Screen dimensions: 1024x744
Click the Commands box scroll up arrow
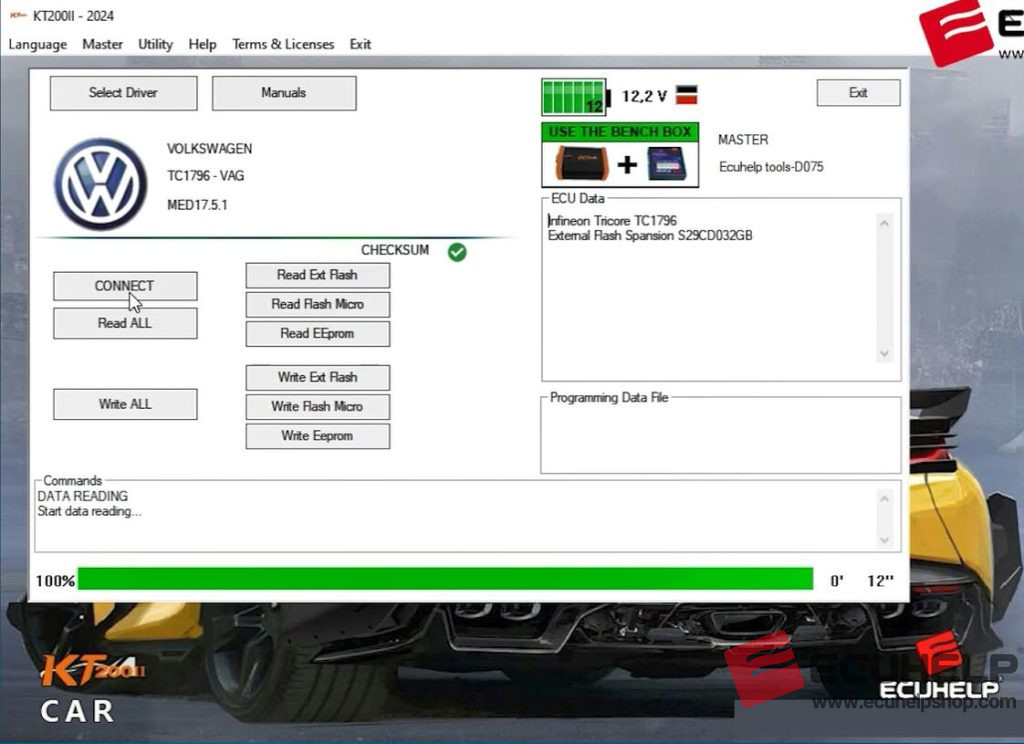pyautogui.click(x=884, y=498)
